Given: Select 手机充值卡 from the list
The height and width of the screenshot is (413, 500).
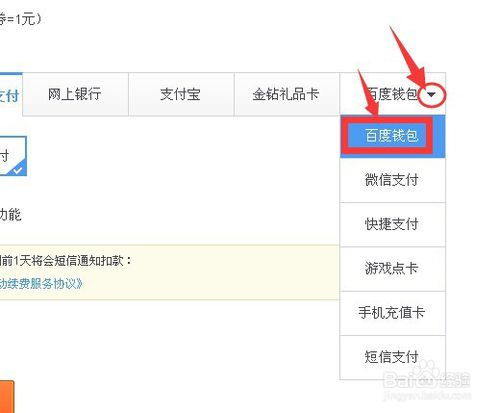Looking at the screenshot, I should (x=392, y=313).
